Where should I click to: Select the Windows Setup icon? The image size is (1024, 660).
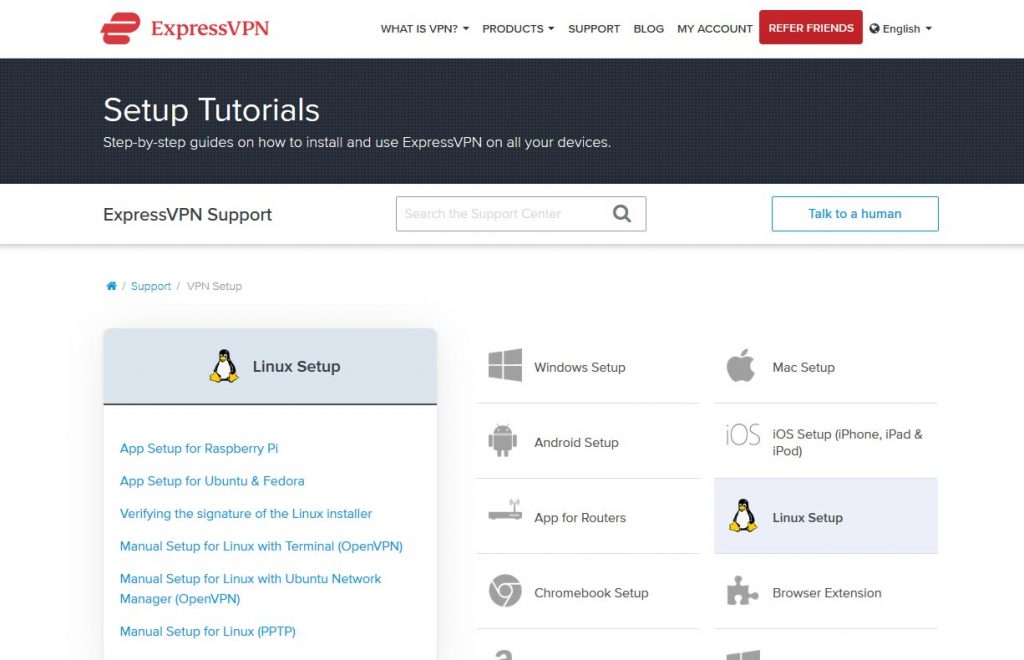(505, 366)
